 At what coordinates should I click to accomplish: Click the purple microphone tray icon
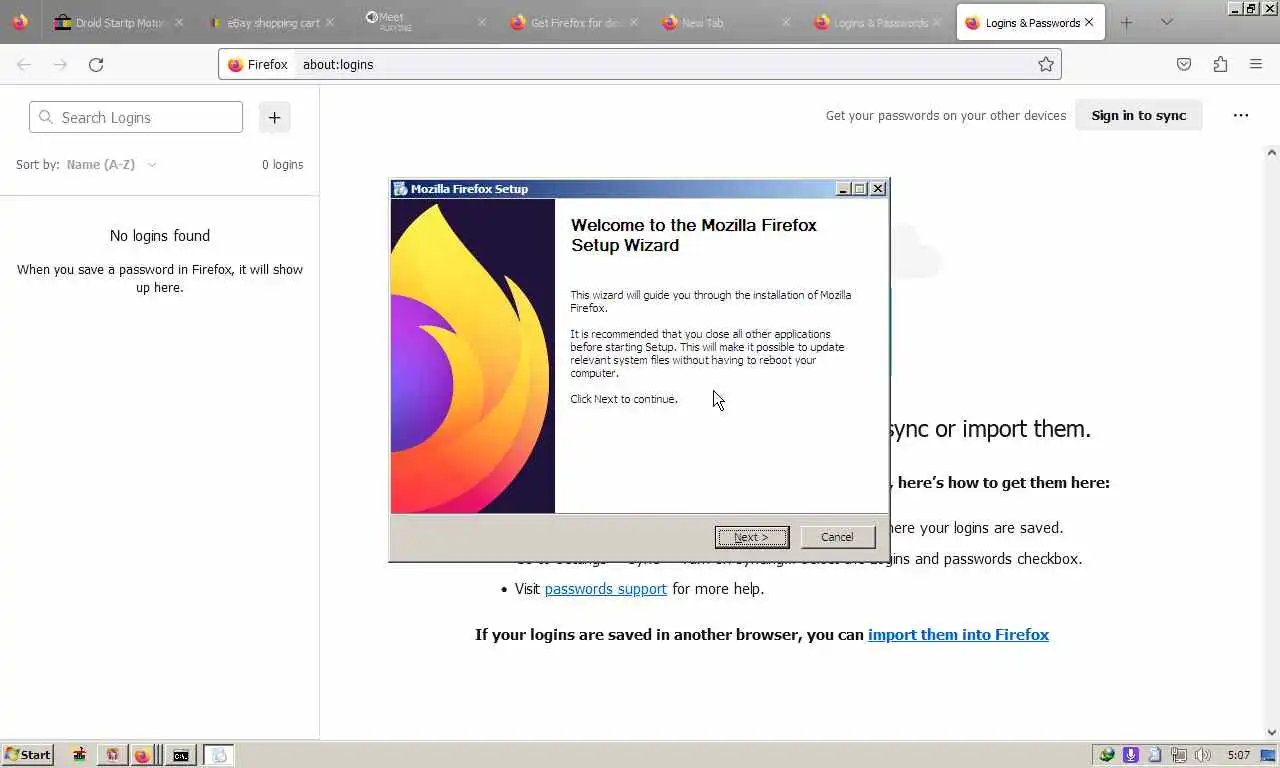coord(1131,755)
